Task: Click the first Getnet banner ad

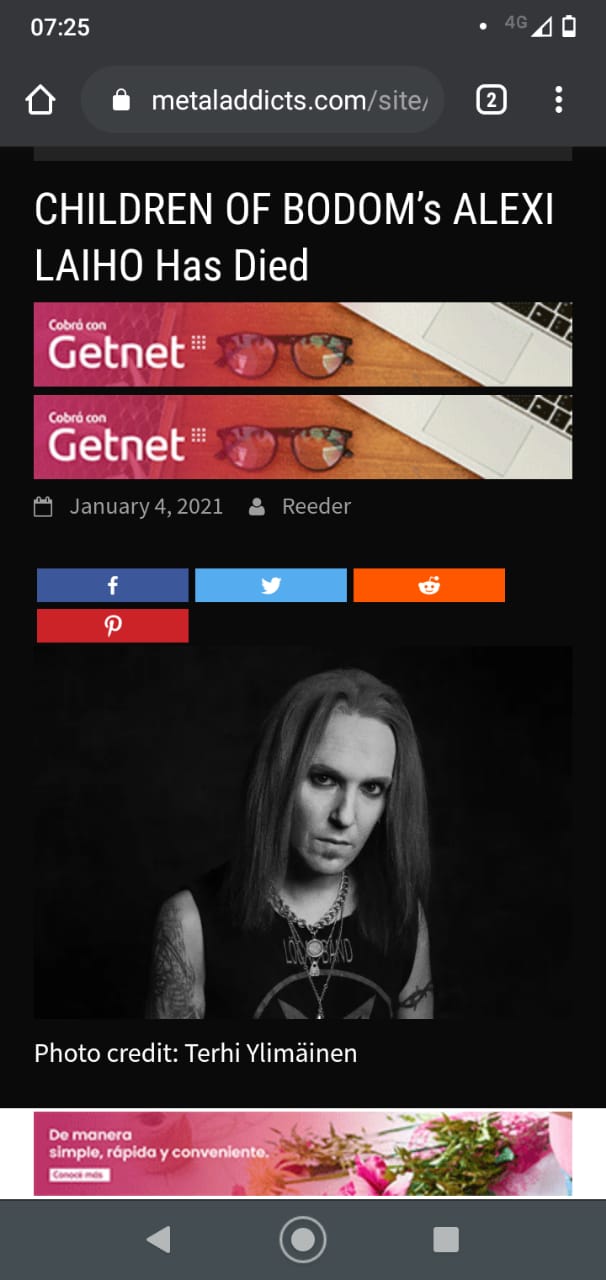Action: pos(303,344)
